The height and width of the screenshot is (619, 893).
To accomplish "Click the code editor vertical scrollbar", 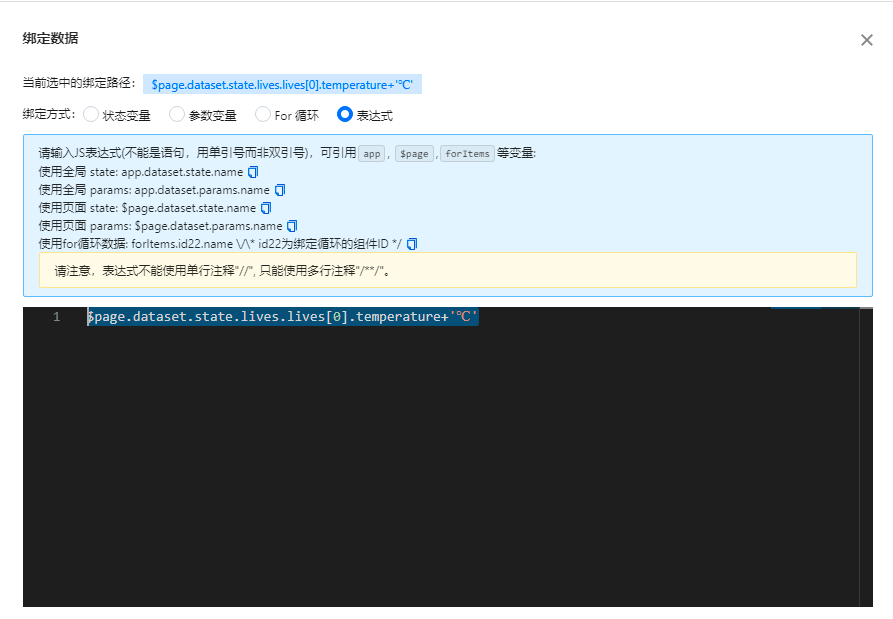I will [x=866, y=457].
